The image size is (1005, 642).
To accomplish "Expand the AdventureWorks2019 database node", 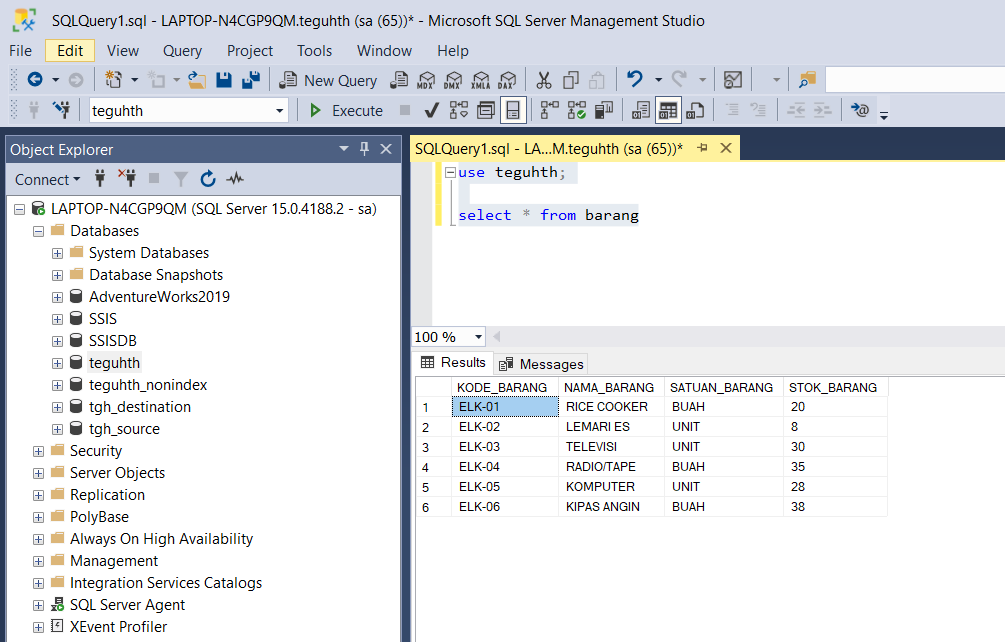I will [x=57, y=297].
